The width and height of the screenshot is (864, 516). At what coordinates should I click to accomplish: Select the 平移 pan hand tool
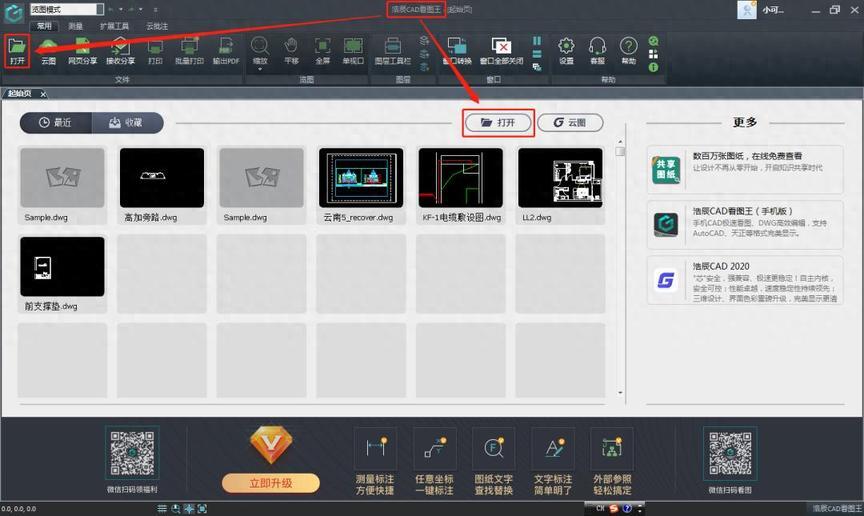[x=291, y=51]
